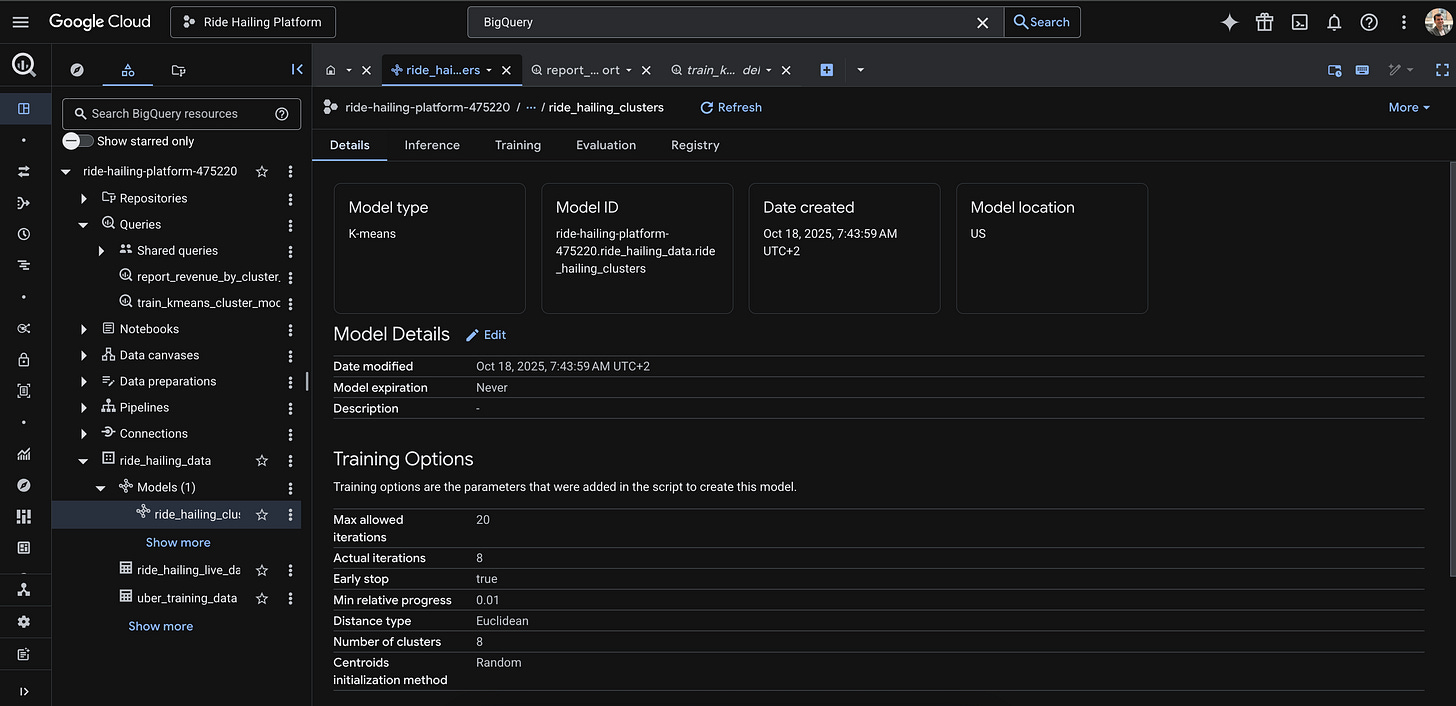
Task: Open the Help question mark icon
Action: pos(1369,21)
